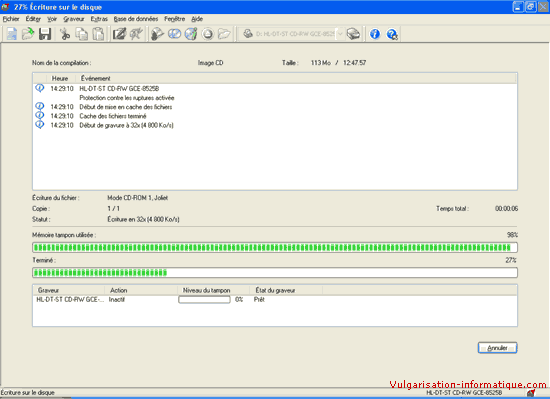The image size is (550, 399).
Task: Click the '00:00:06' total time value
Action: [506, 209]
